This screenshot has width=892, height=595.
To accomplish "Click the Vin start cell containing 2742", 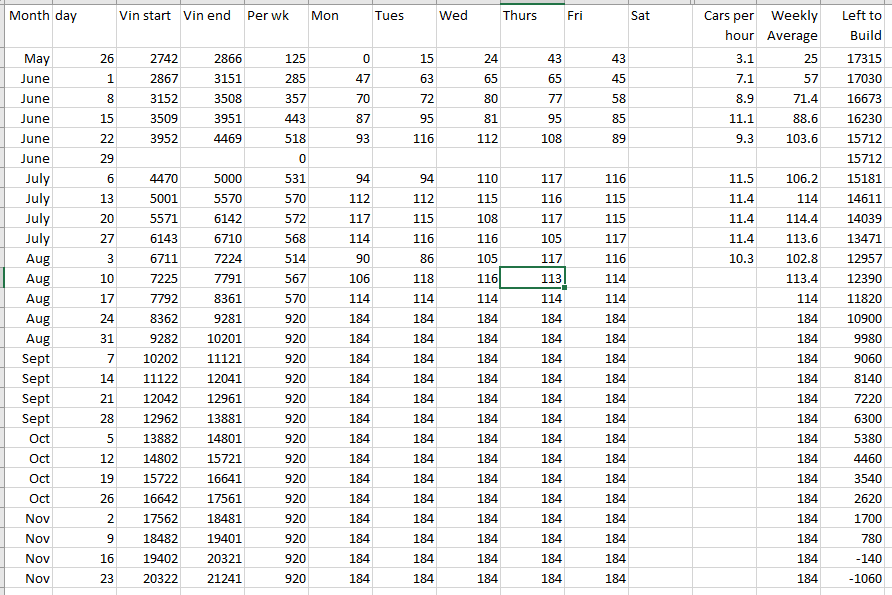I will [148, 59].
